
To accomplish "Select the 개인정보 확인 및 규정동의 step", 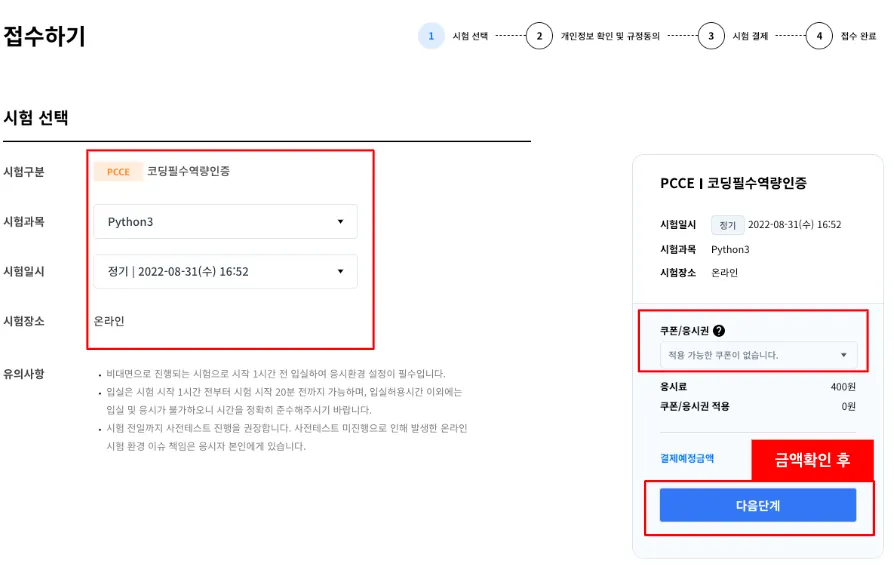I will pos(610,37).
